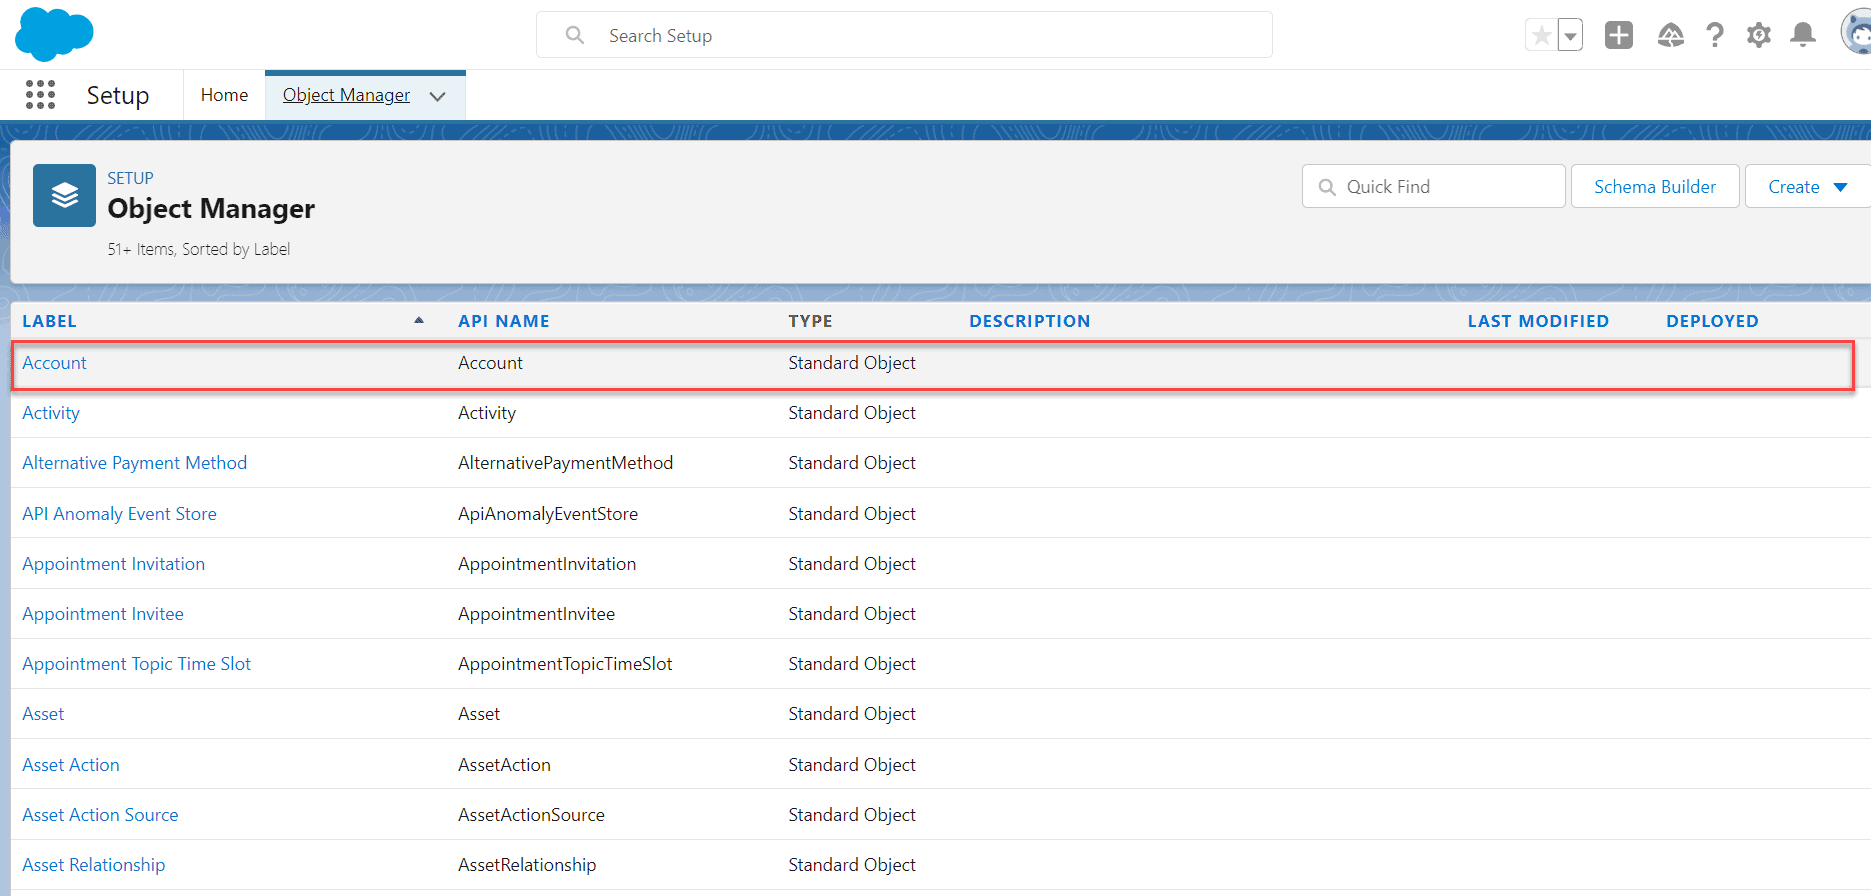The height and width of the screenshot is (896, 1871).
Task: Open the Trailhead guidance icon
Action: (x=1671, y=35)
